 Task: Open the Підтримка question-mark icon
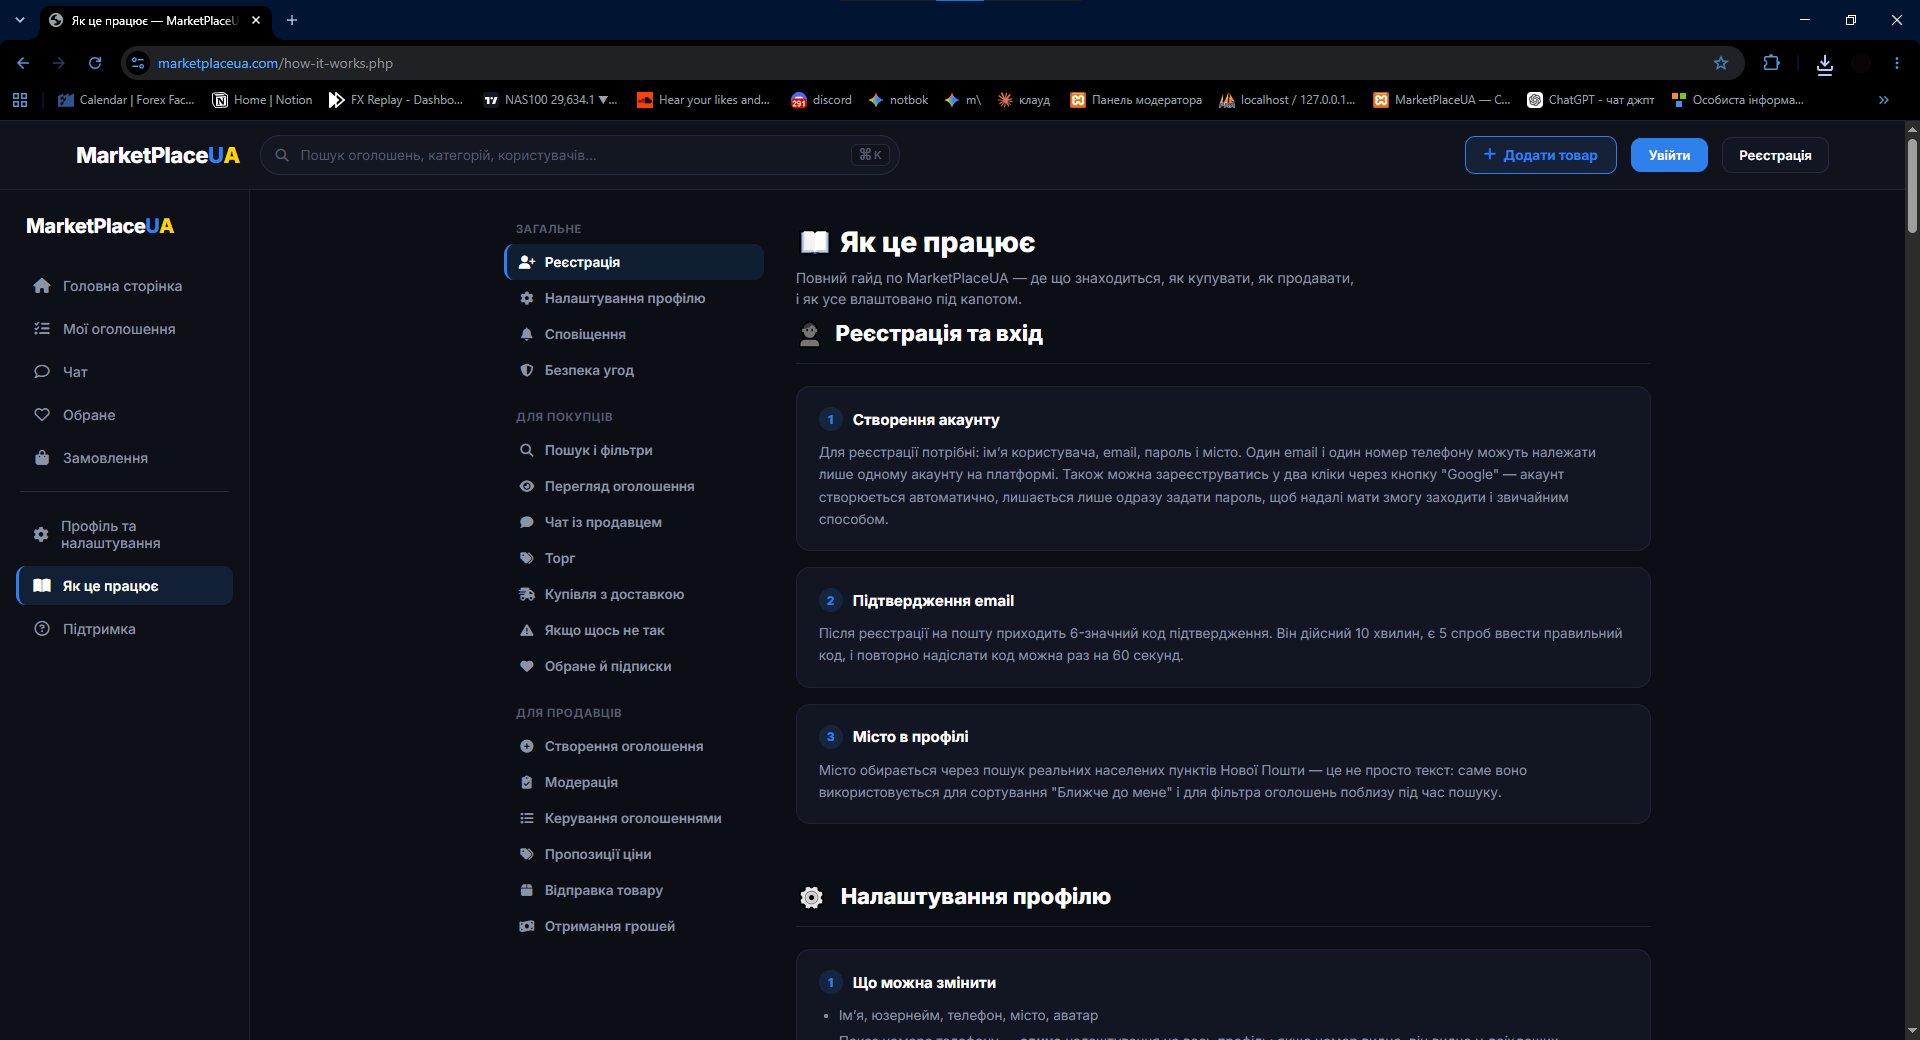tap(42, 629)
